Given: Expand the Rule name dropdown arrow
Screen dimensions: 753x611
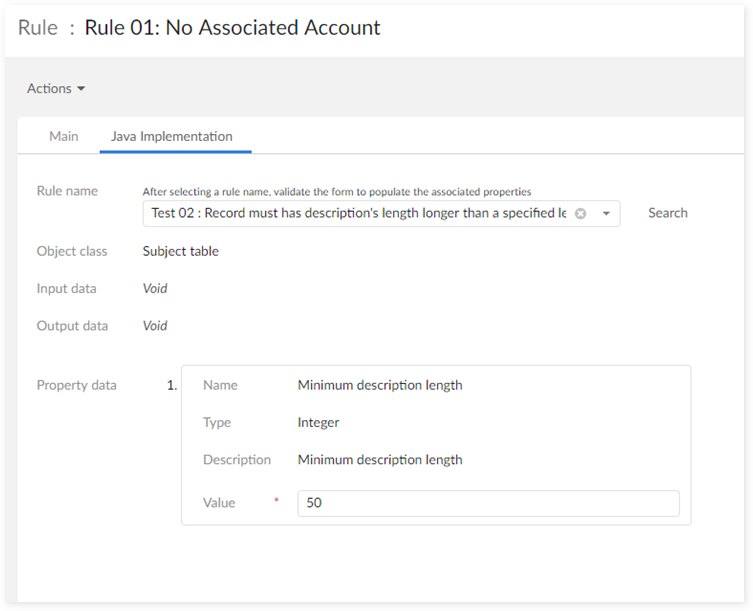Looking at the screenshot, I should click(606, 213).
